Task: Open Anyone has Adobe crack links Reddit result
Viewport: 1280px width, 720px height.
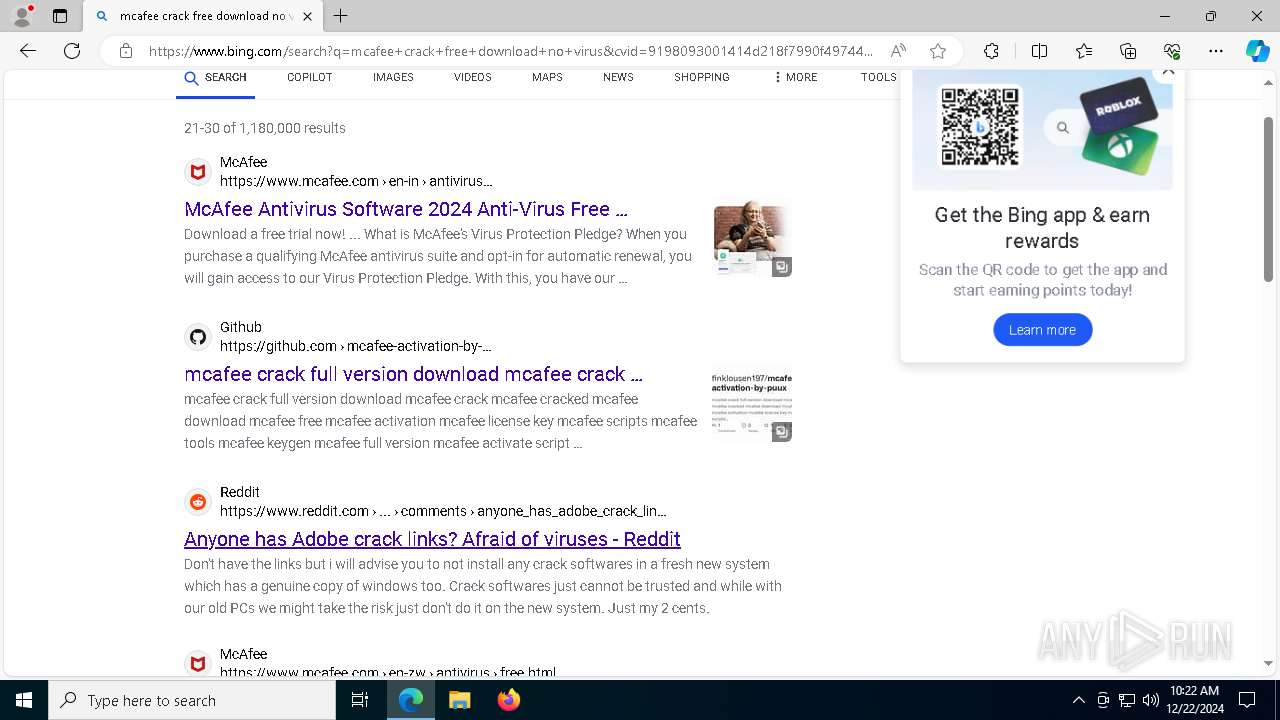Action: pyautogui.click(x=432, y=539)
